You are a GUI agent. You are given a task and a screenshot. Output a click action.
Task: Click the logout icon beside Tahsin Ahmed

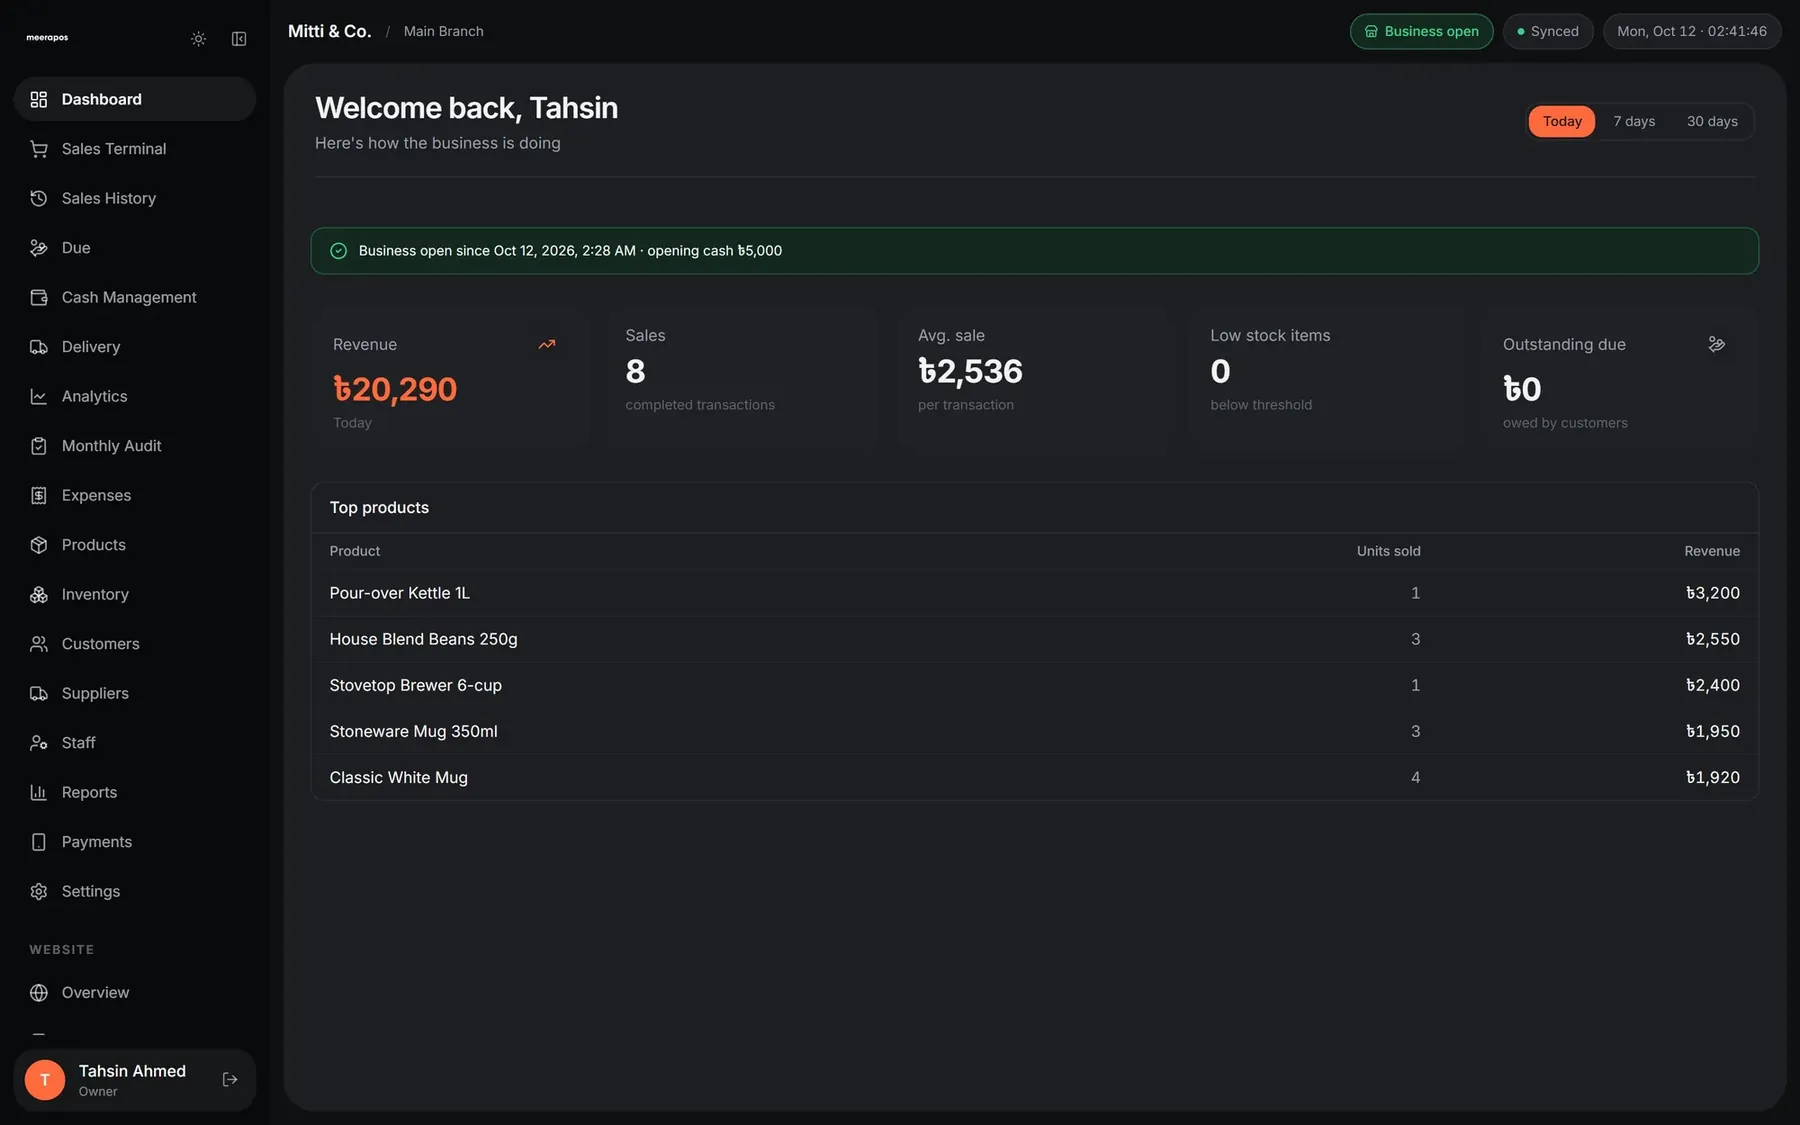click(x=230, y=1079)
